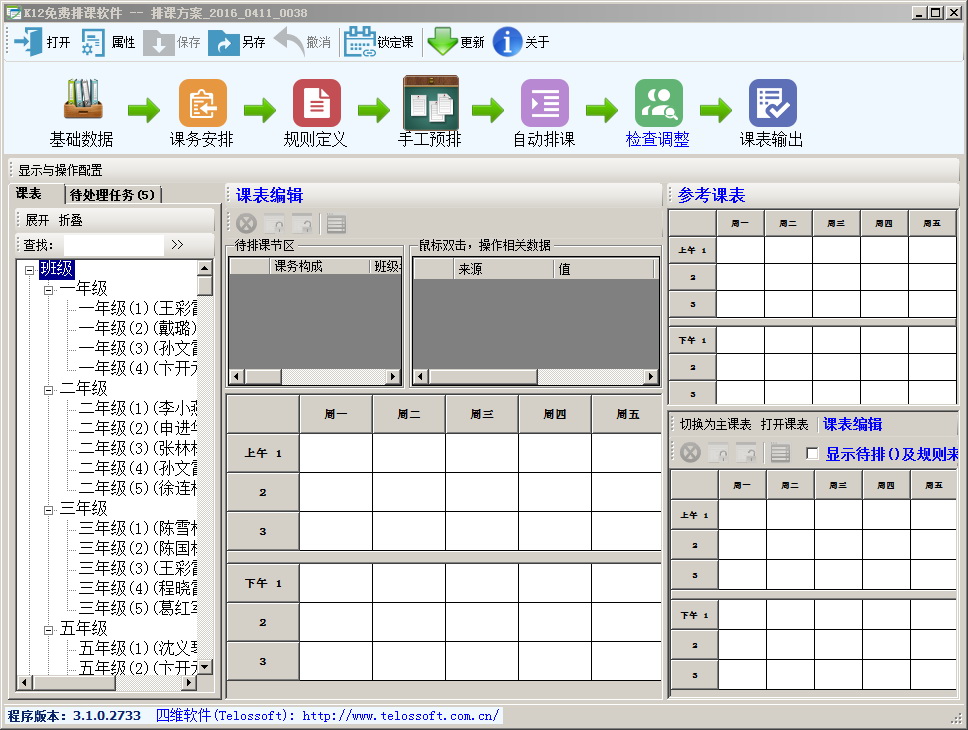Click the circle-X icon in reference timetable toolbar
Image resolution: width=968 pixels, height=730 pixels.
[690, 453]
